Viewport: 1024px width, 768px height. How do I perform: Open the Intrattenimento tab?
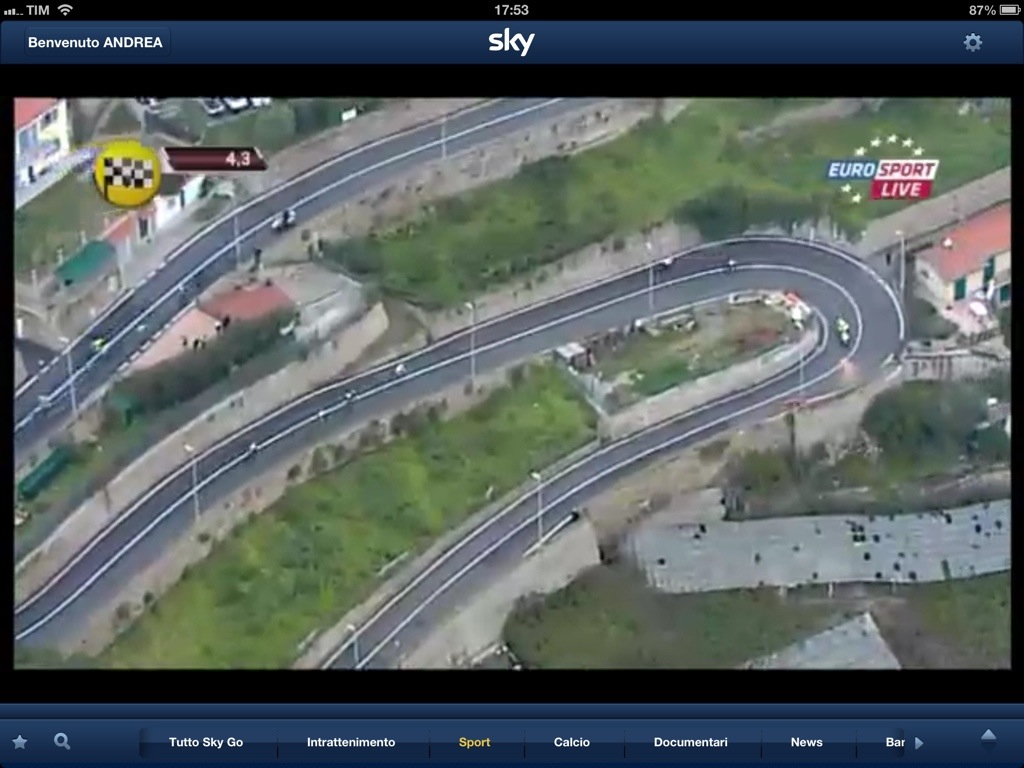coord(351,742)
